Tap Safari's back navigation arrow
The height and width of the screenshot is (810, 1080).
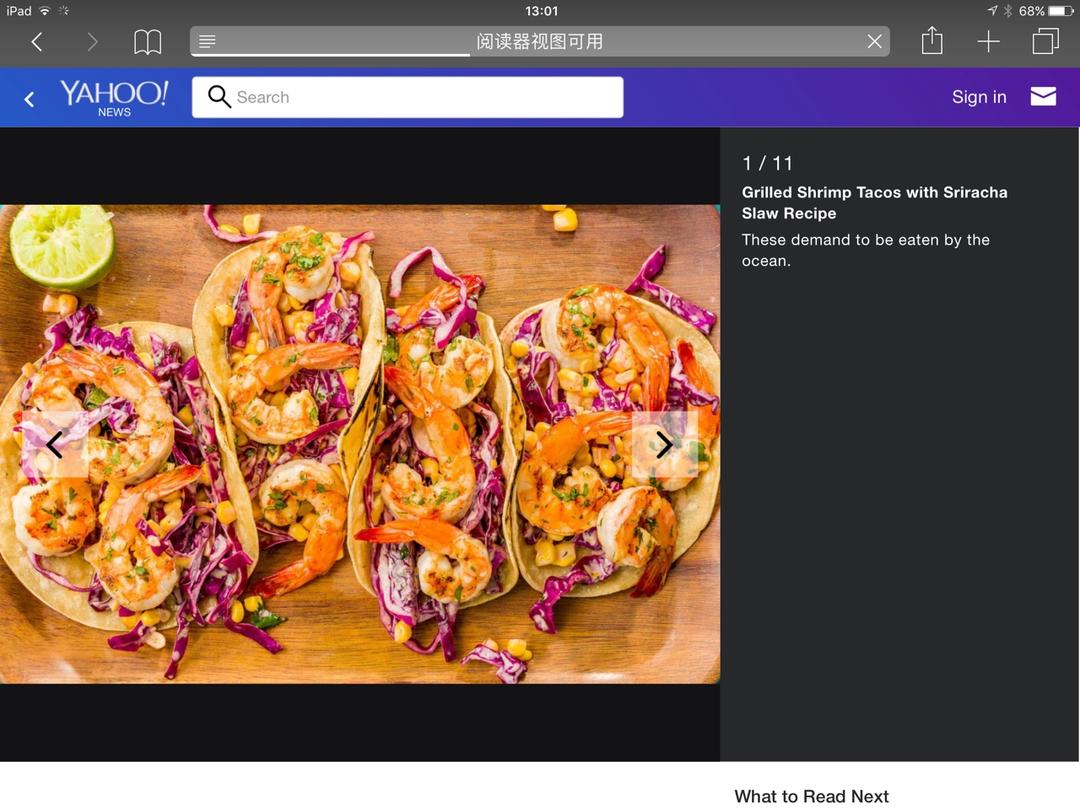pos(37,42)
